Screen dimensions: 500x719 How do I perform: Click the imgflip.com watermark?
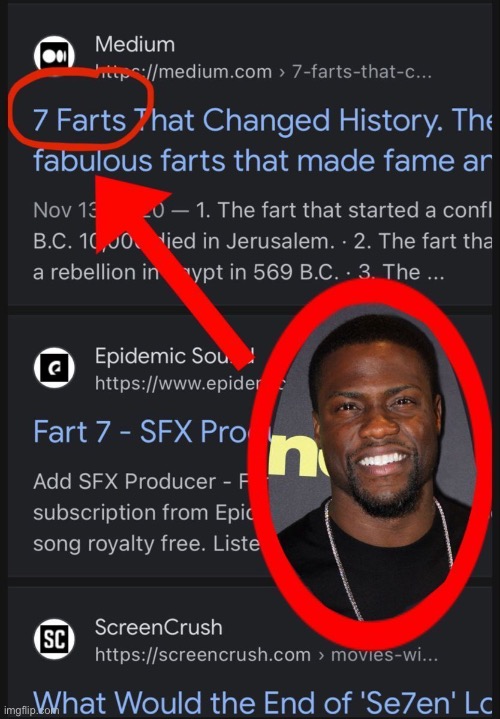click(31, 710)
